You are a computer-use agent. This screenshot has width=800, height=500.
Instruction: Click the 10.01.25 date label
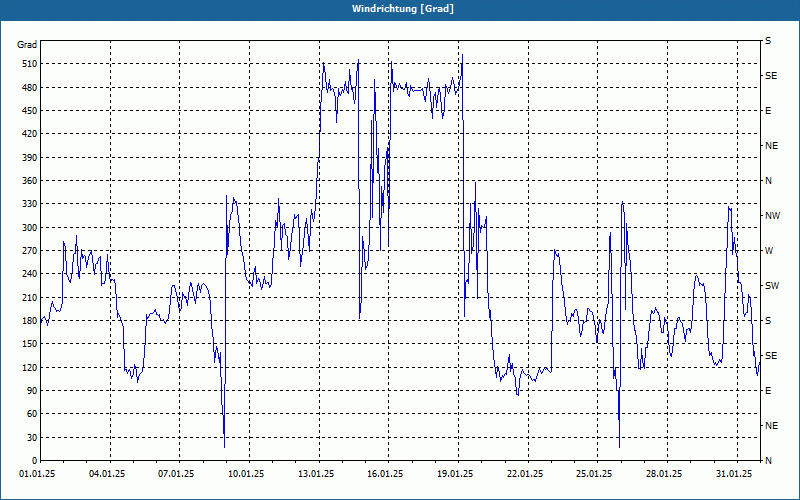(x=246, y=474)
